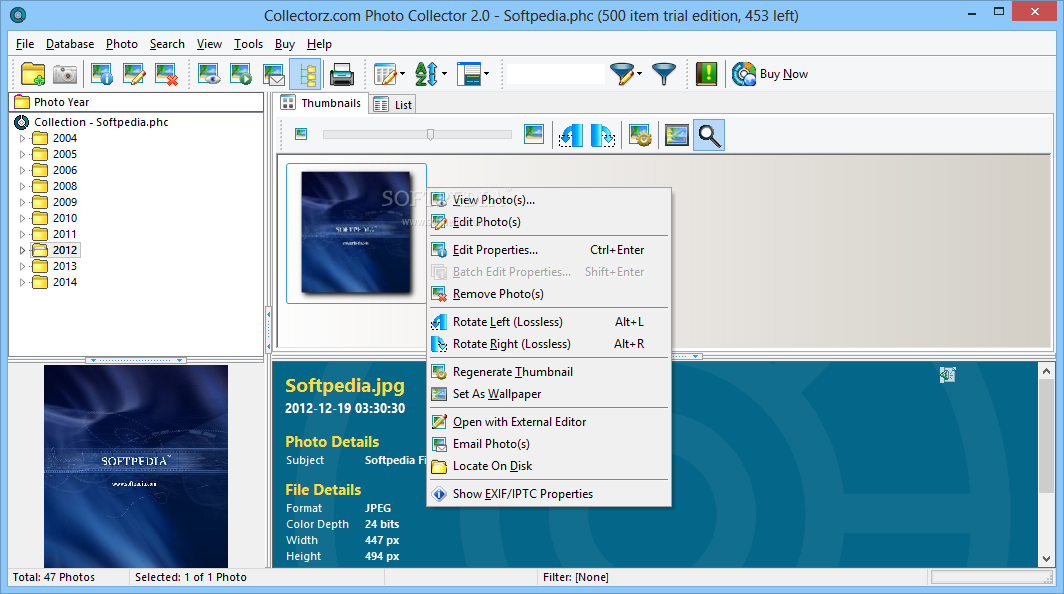Click the slideshow play toolbar icon
Viewport: 1064px width, 594px height.
[241, 74]
